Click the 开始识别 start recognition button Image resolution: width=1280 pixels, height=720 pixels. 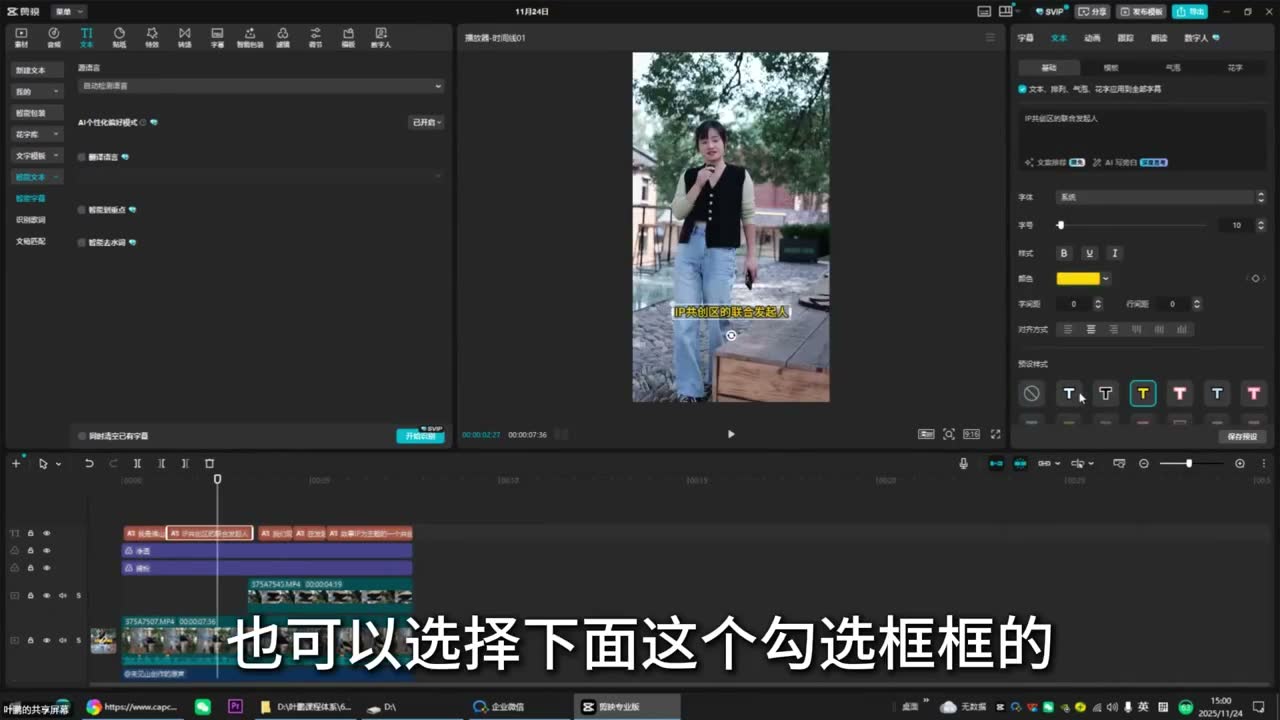click(x=420, y=436)
